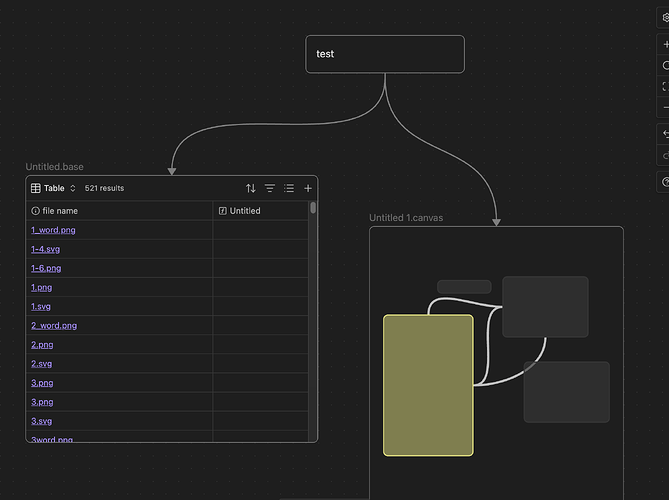
Task: Click the plus icon in base toolbar
Action: tap(308, 188)
